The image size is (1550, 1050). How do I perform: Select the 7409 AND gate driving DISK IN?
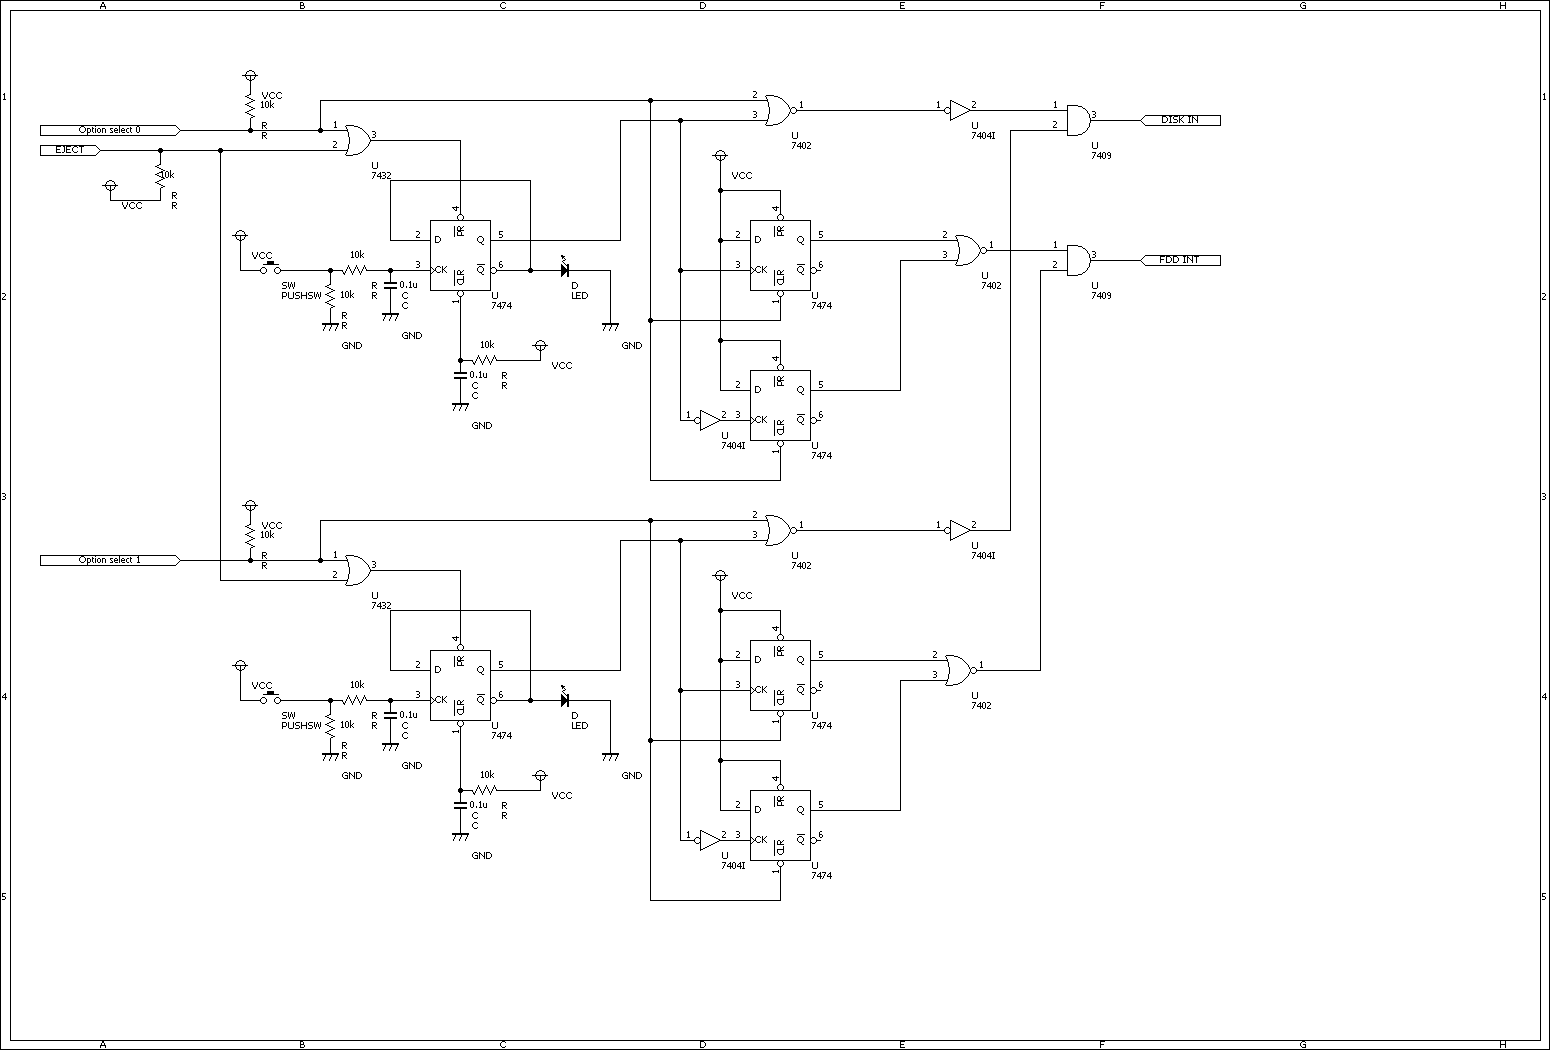pyautogui.click(x=1078, y=120)
